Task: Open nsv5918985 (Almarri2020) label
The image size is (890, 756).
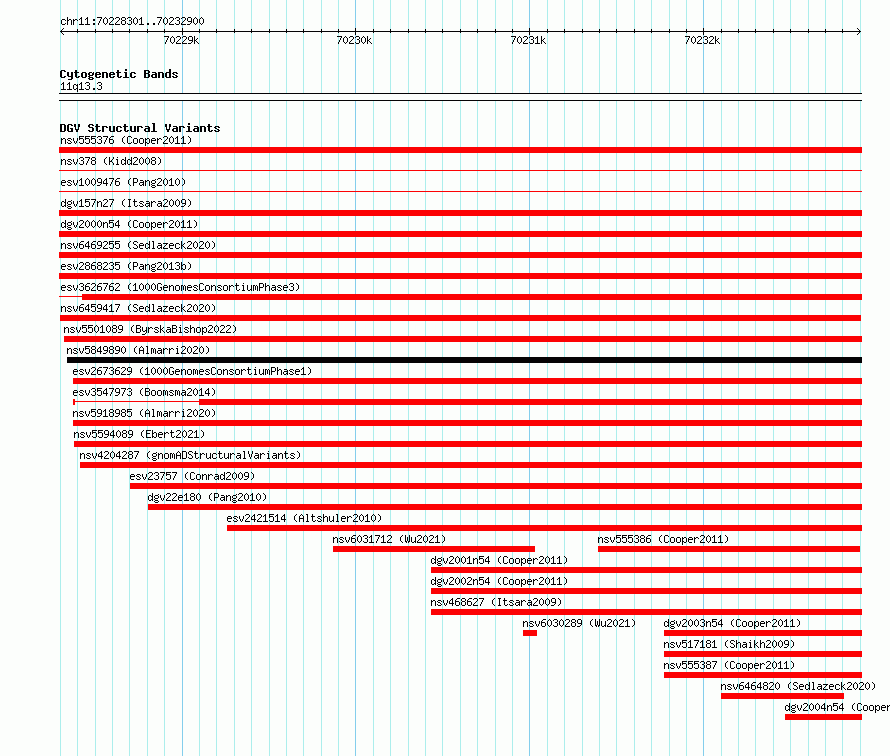Action: [x=144, y=413]
